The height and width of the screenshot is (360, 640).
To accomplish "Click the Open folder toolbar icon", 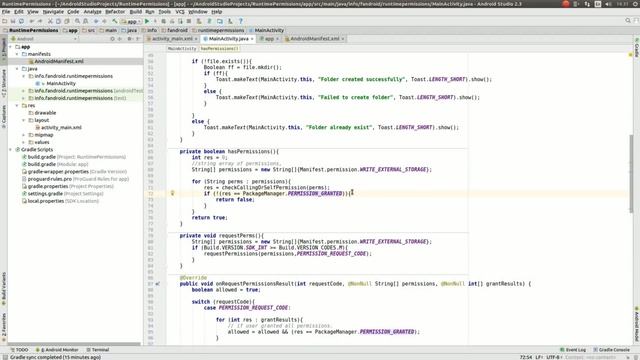I will (x=4, y=21).
